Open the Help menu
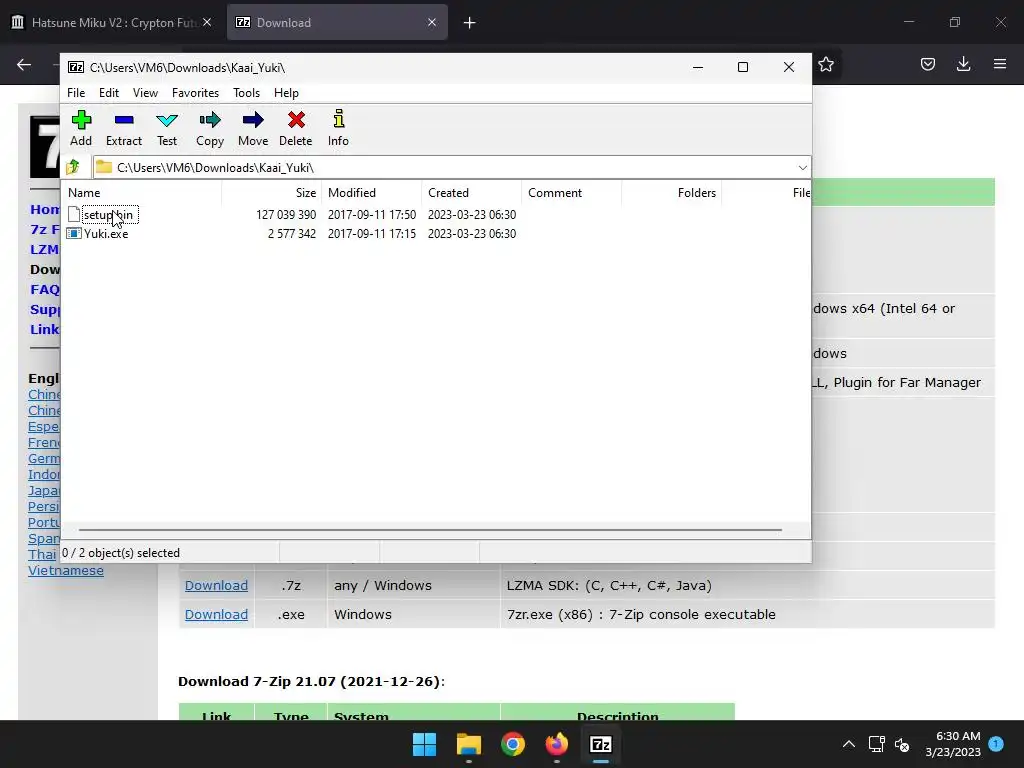1024x768 pixels. (x=286, y=93)
